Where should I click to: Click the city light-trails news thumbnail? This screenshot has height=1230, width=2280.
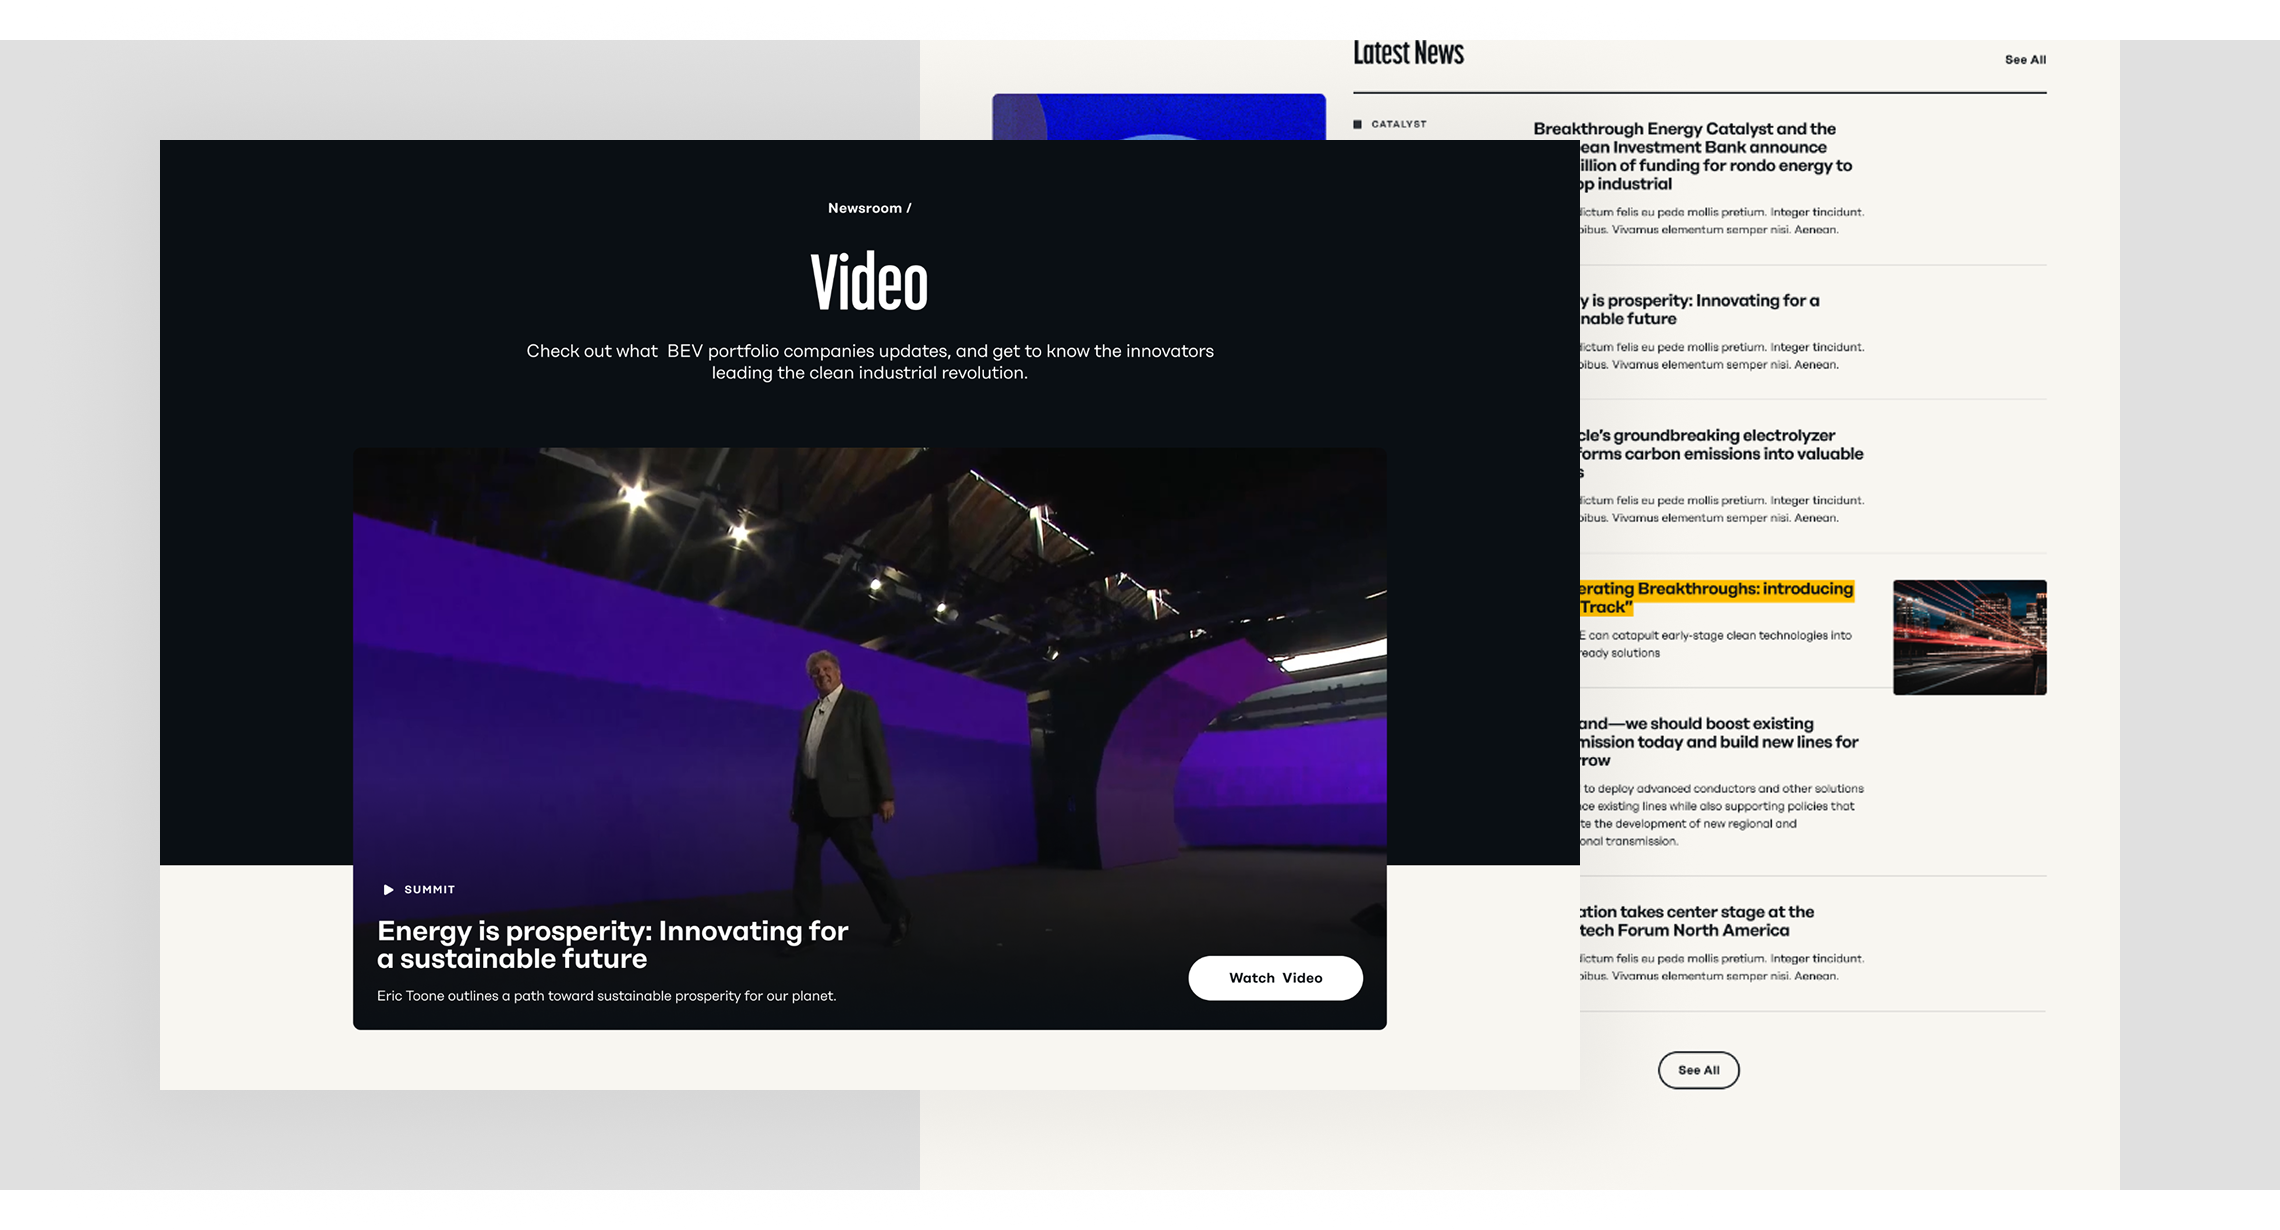[x=1969, y=637]
